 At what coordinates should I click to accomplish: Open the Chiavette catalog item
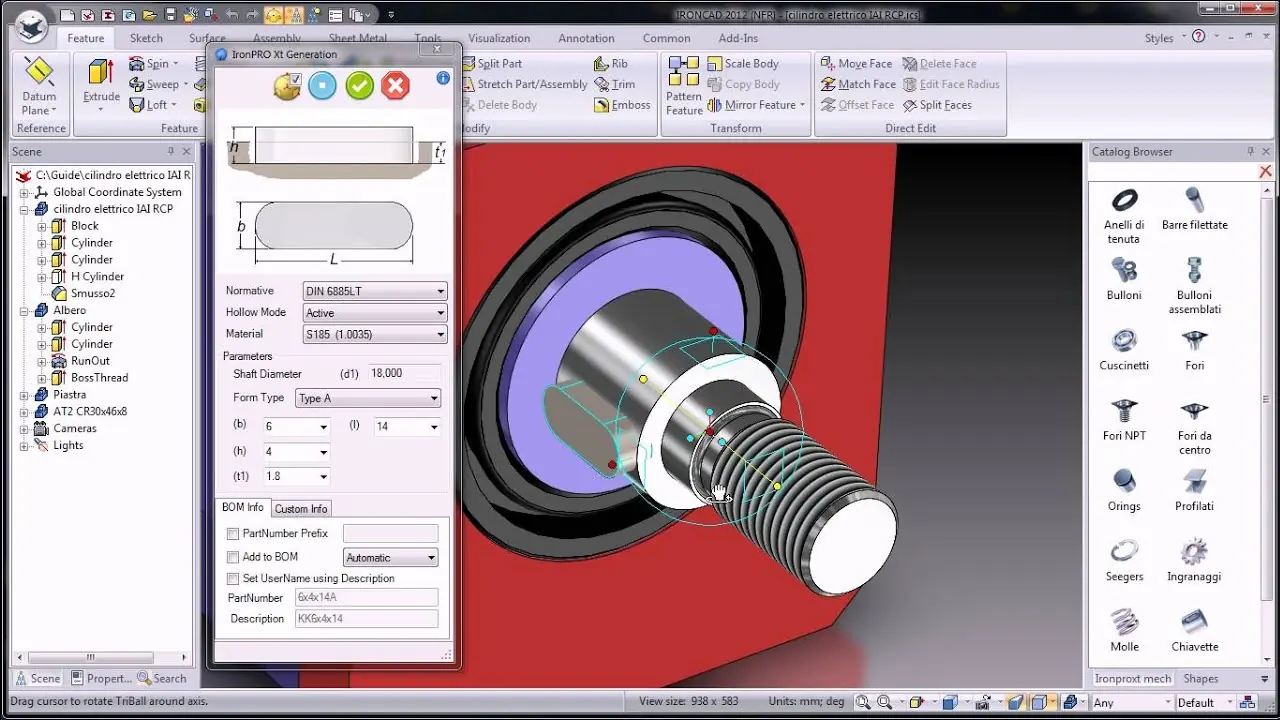1194,630
